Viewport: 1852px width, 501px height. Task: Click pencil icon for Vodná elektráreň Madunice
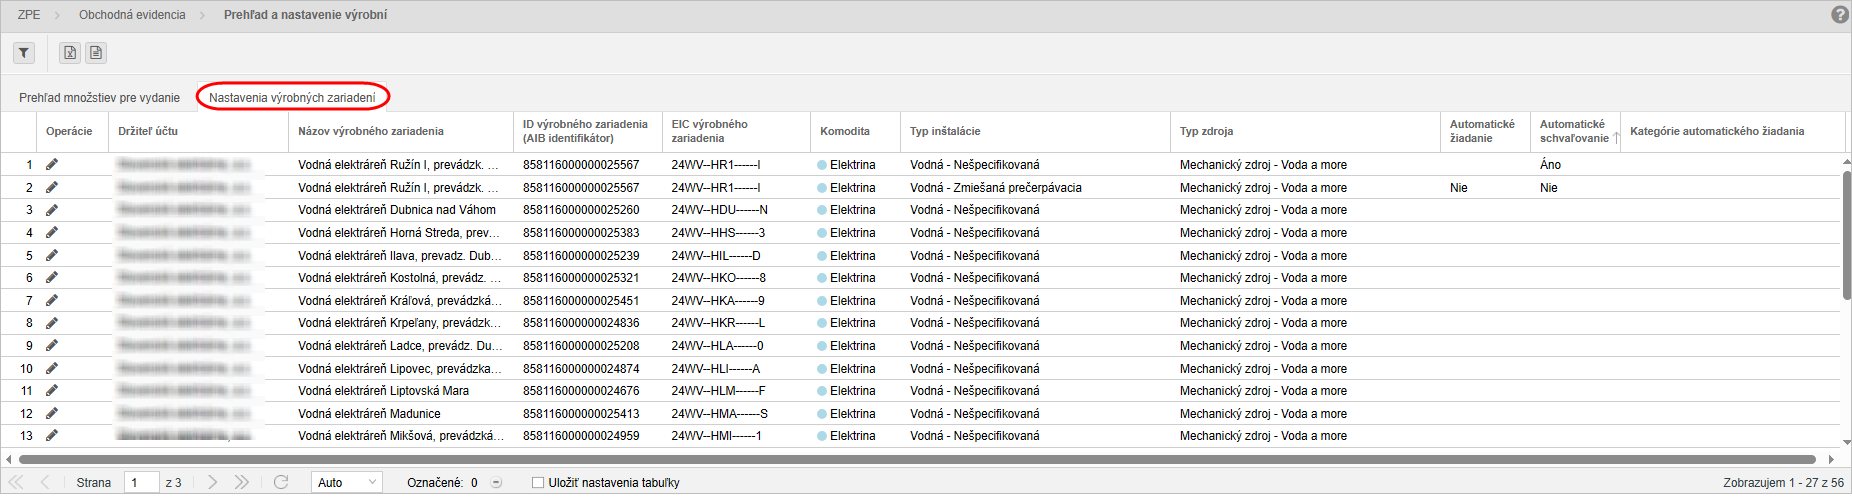click(x=52, y=413)
